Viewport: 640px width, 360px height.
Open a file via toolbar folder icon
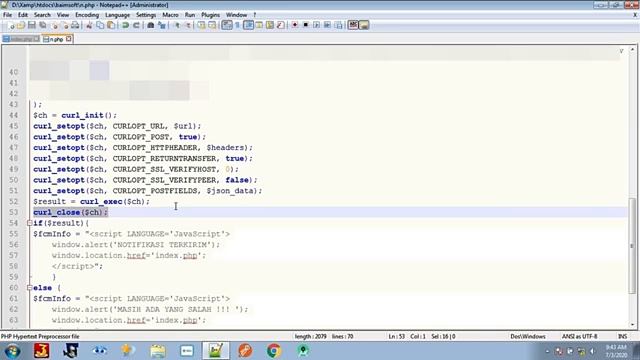pyautogui.click(x=21, y=25)
